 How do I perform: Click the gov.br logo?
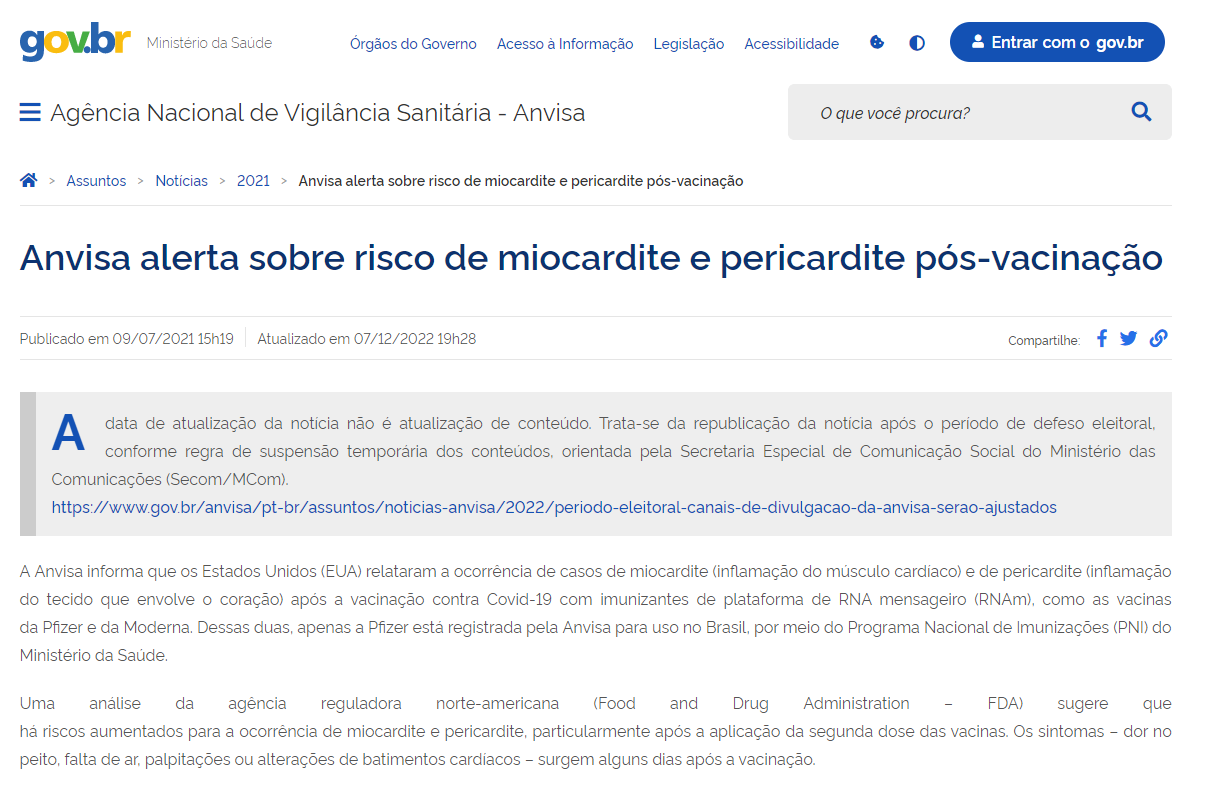[x=75, y=42]
